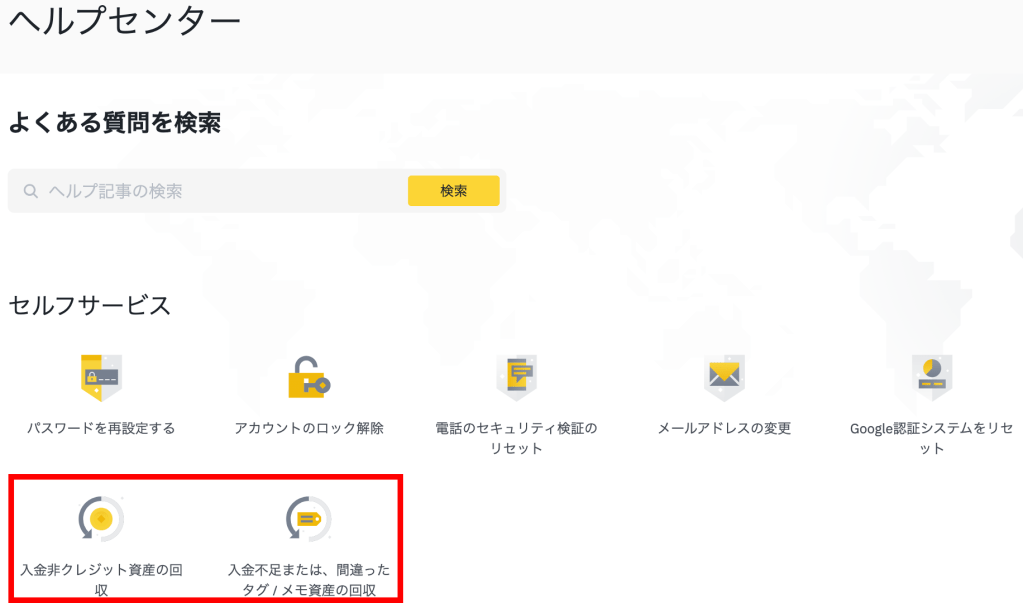
Task: Click the magnifier icon in search bar
Action: tap(31, 191)
